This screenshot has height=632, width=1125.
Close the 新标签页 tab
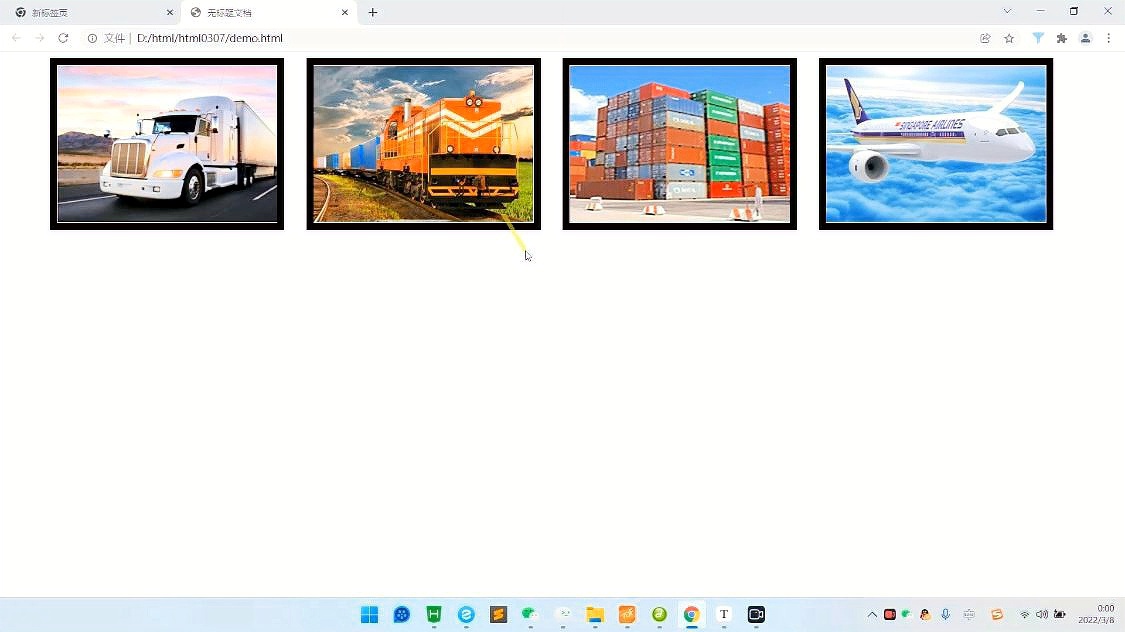tap(169, 12)
